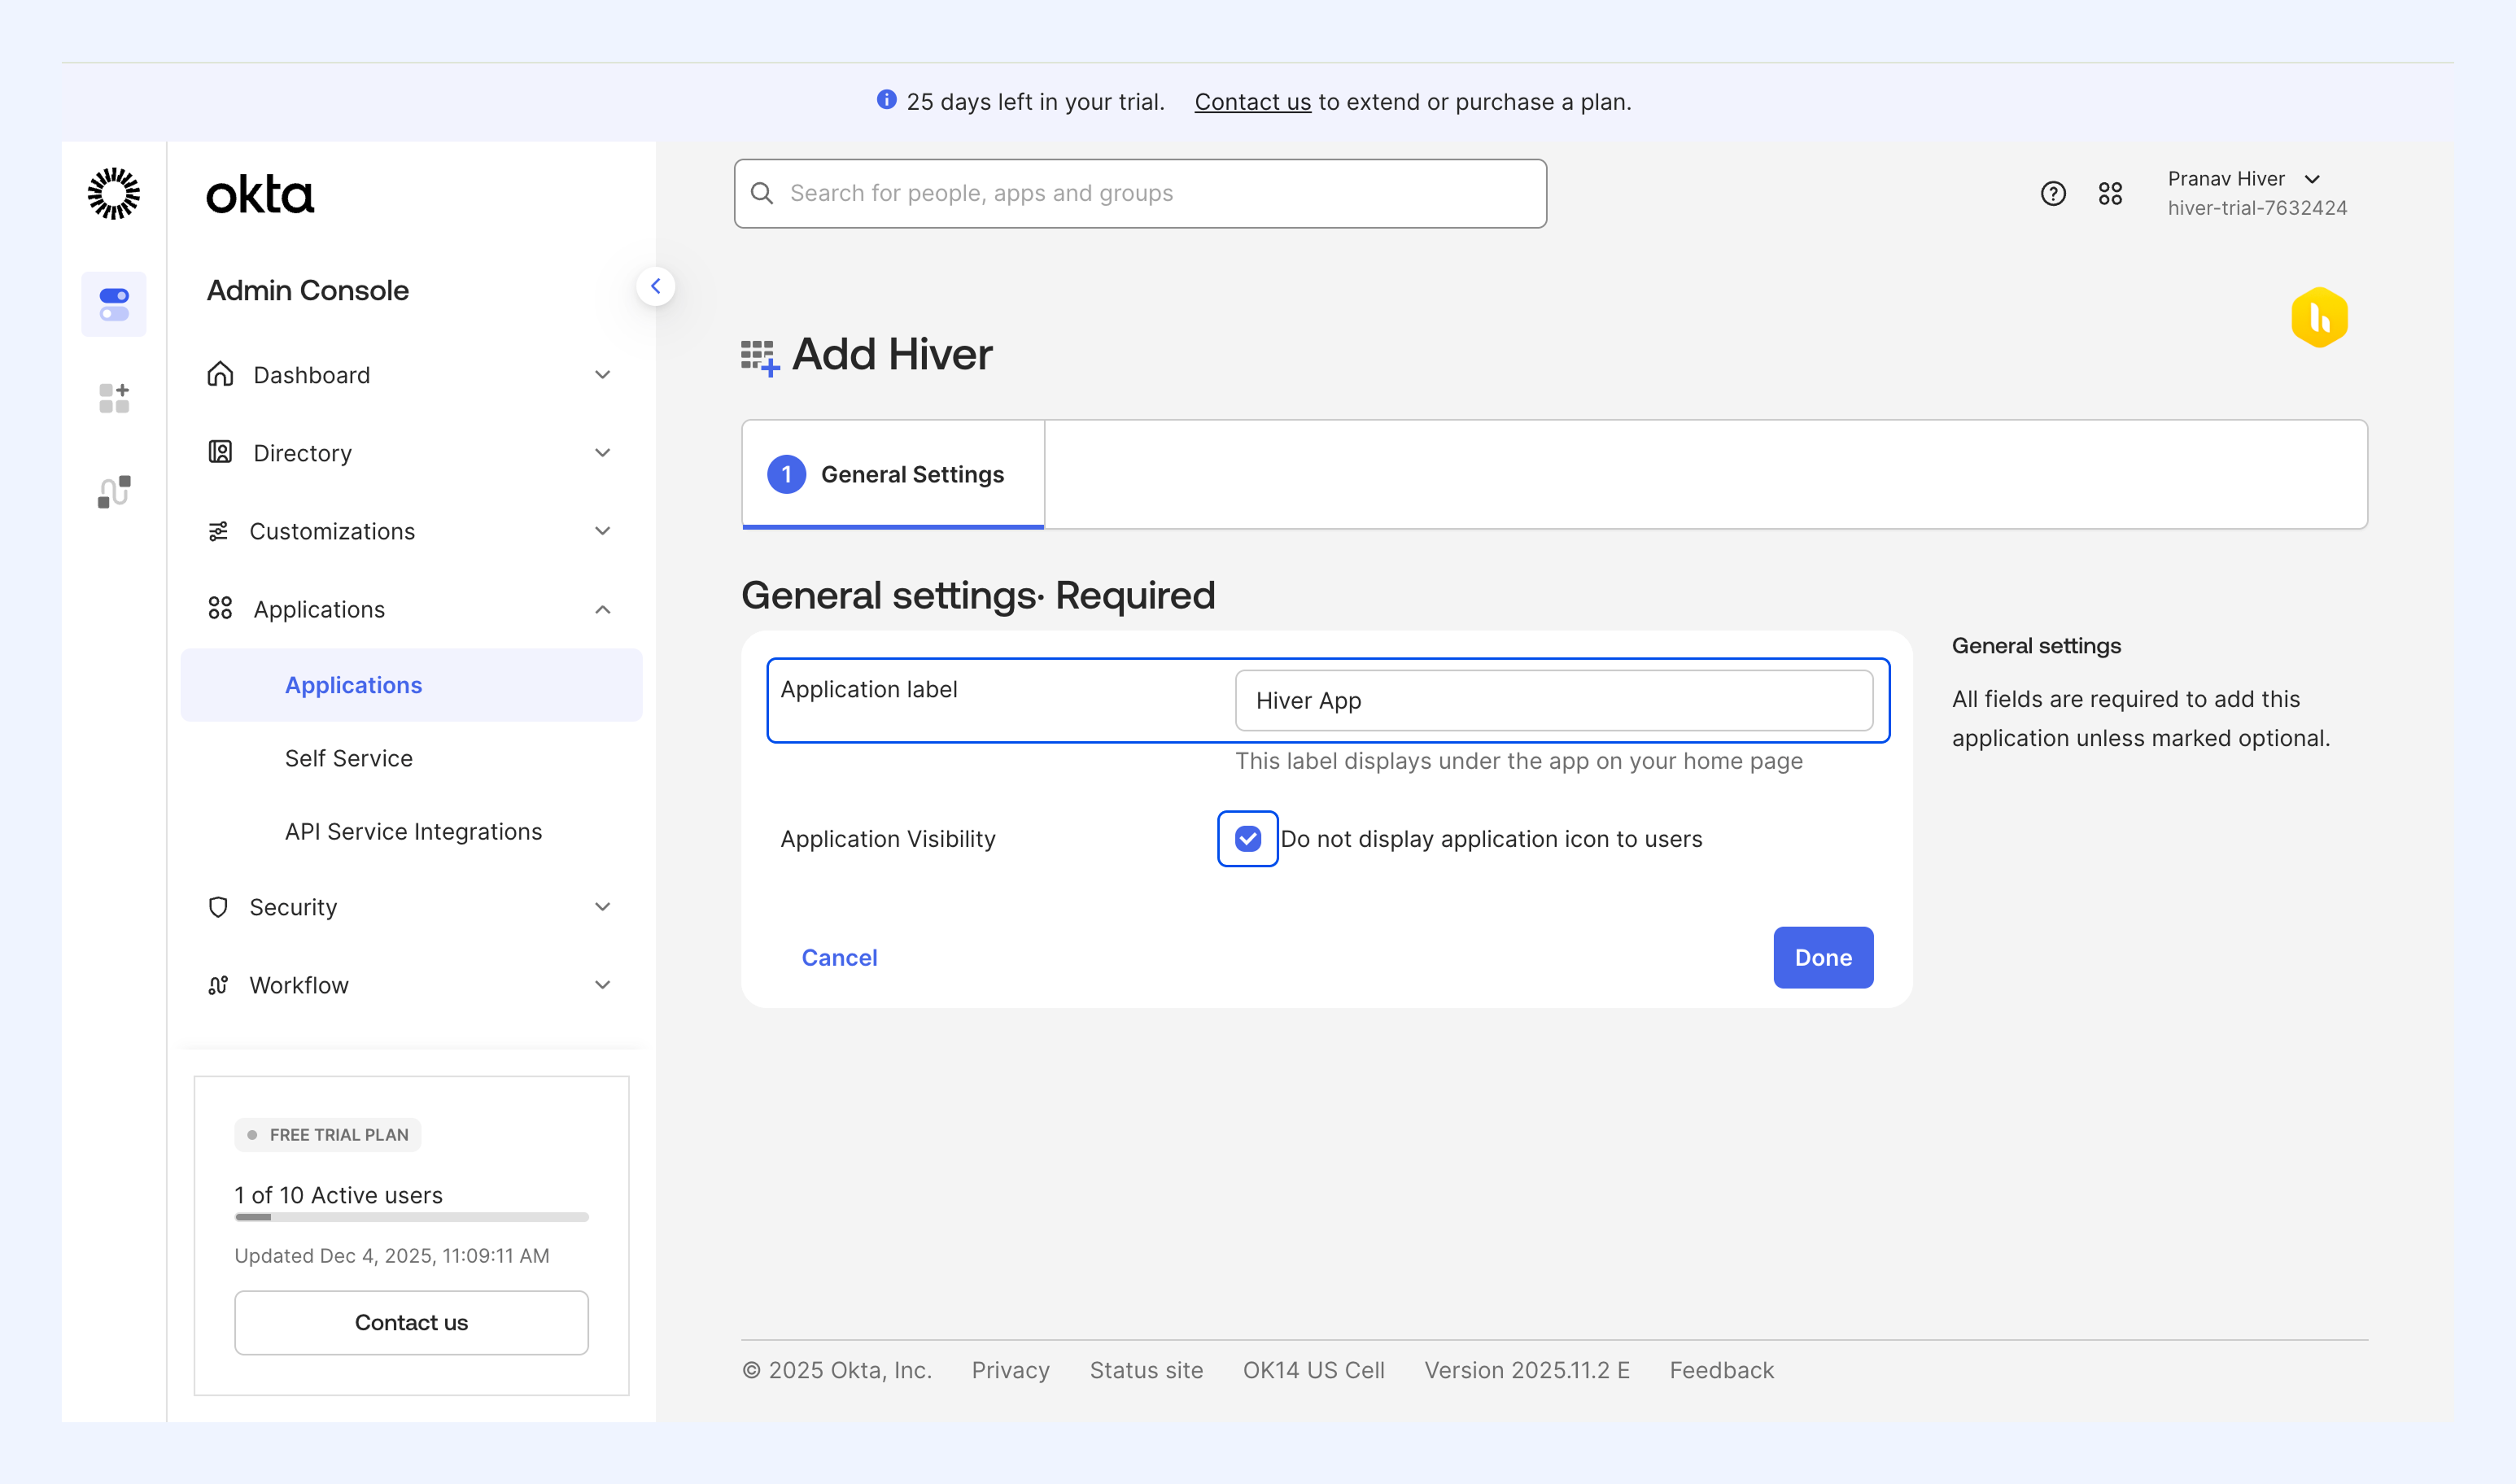Focus the Application label field with Hiver App
Screen dimensions: 2516x1484
pyautogui.click(x=1554, y=700)
